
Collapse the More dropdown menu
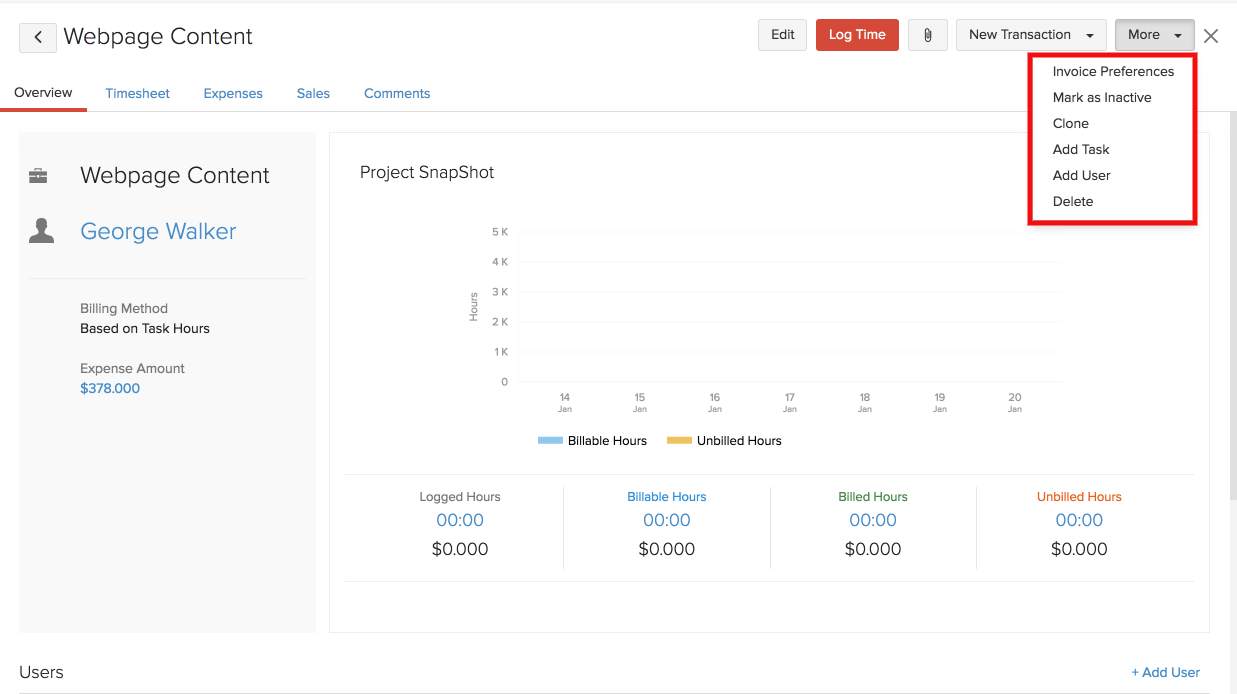(x=1154, y=35)
